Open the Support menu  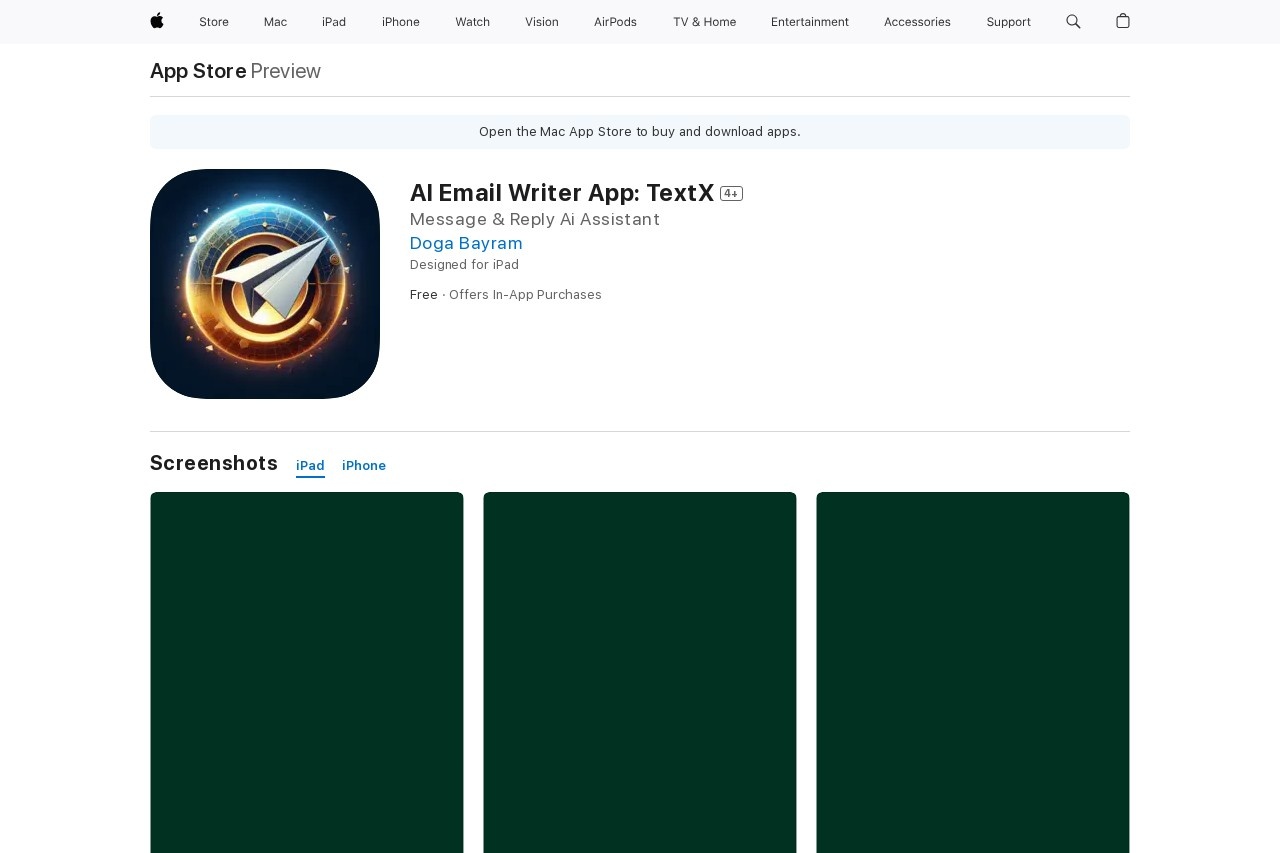[x=1008, y=22]
